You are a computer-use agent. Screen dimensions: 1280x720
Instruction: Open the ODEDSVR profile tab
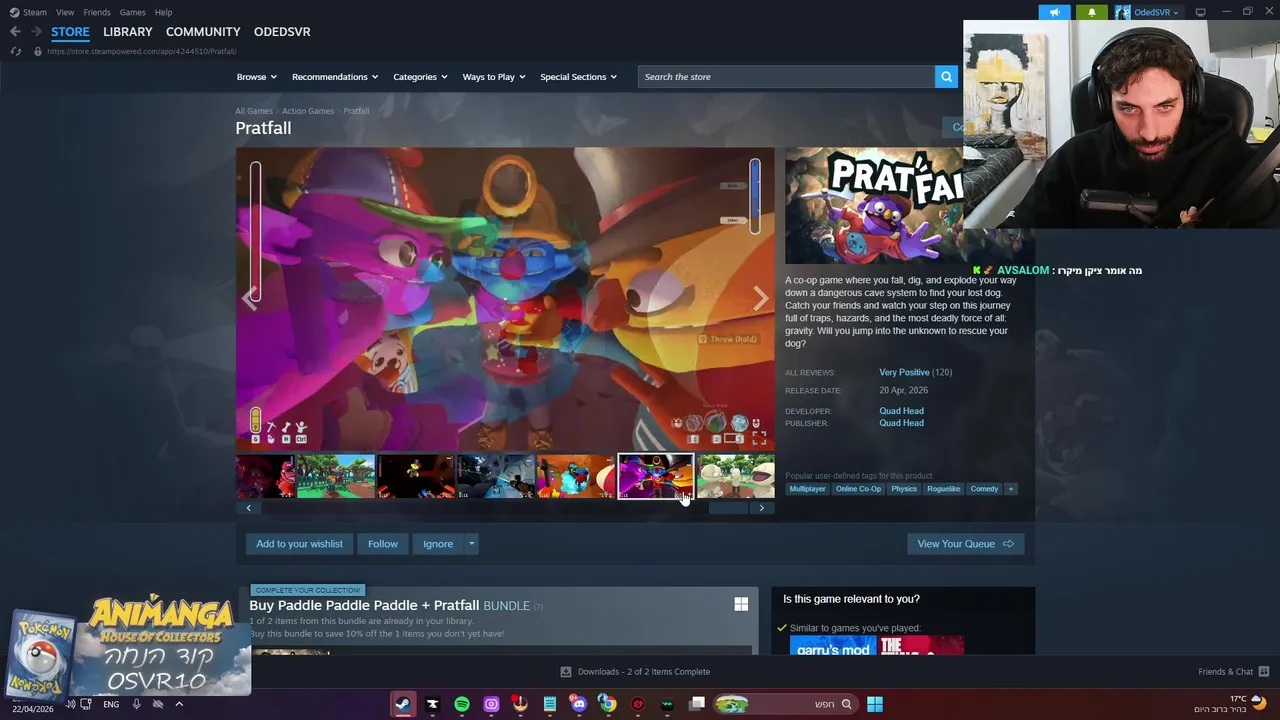pyautogui.click(x=282, y=32)
